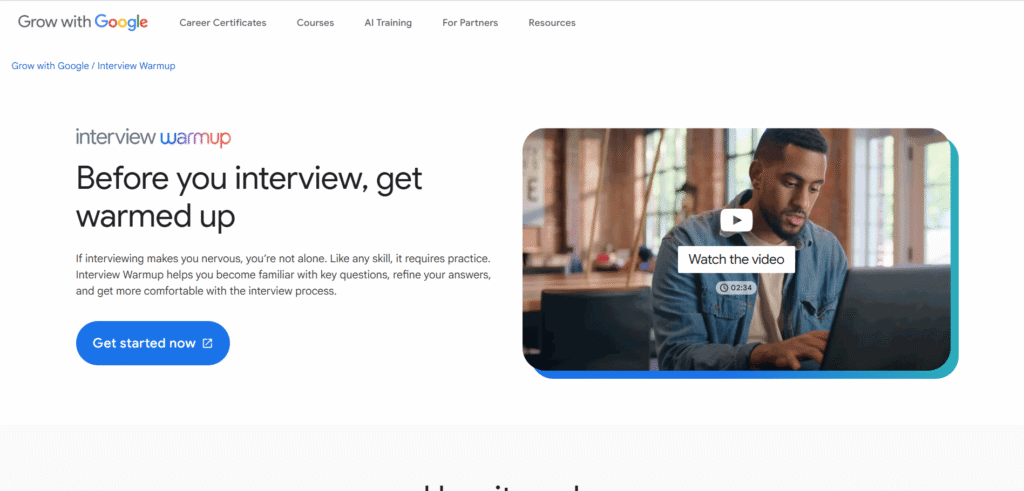Click the Before you interview headline
This screenshot has width=1024, height=491.
point(249,196)
